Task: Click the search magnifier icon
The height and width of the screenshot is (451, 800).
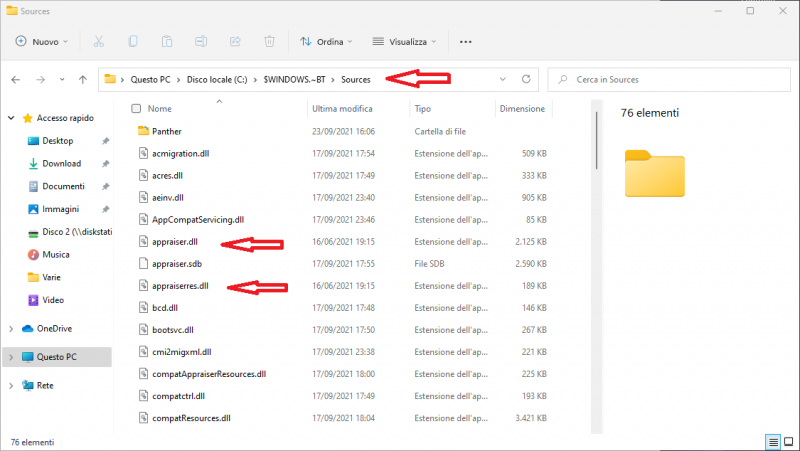Action: pyautogui.click(x=563, y=80)
